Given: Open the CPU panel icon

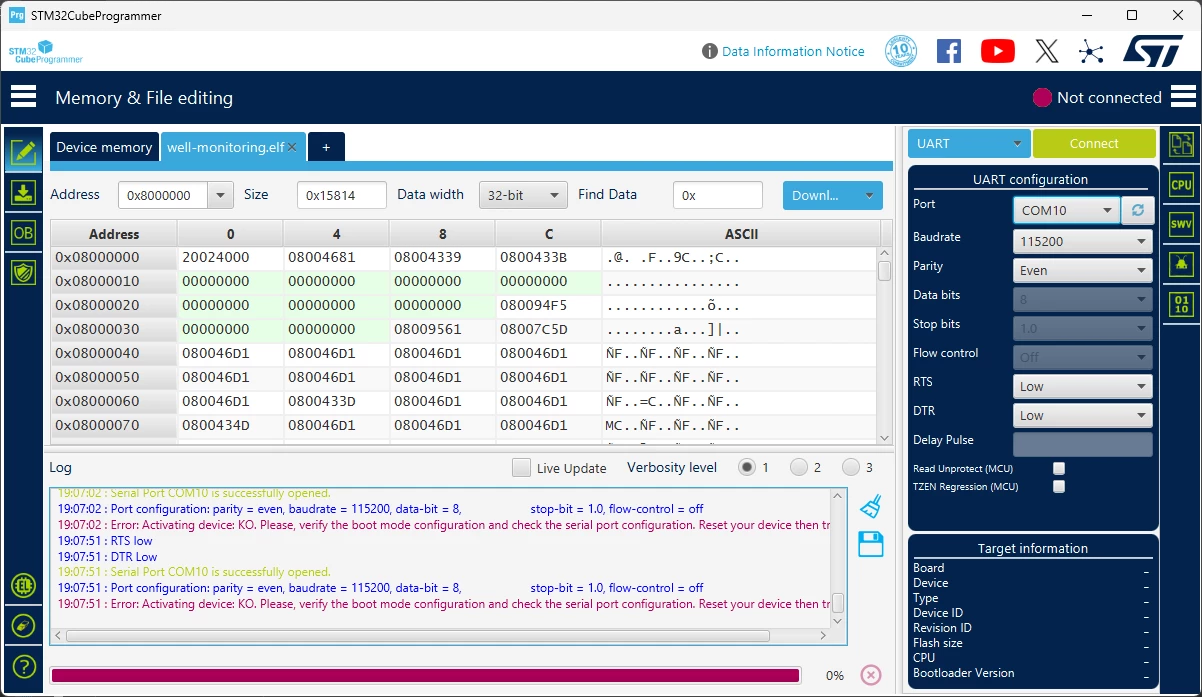Looking at the screenshot, I should coord(1181,185).
